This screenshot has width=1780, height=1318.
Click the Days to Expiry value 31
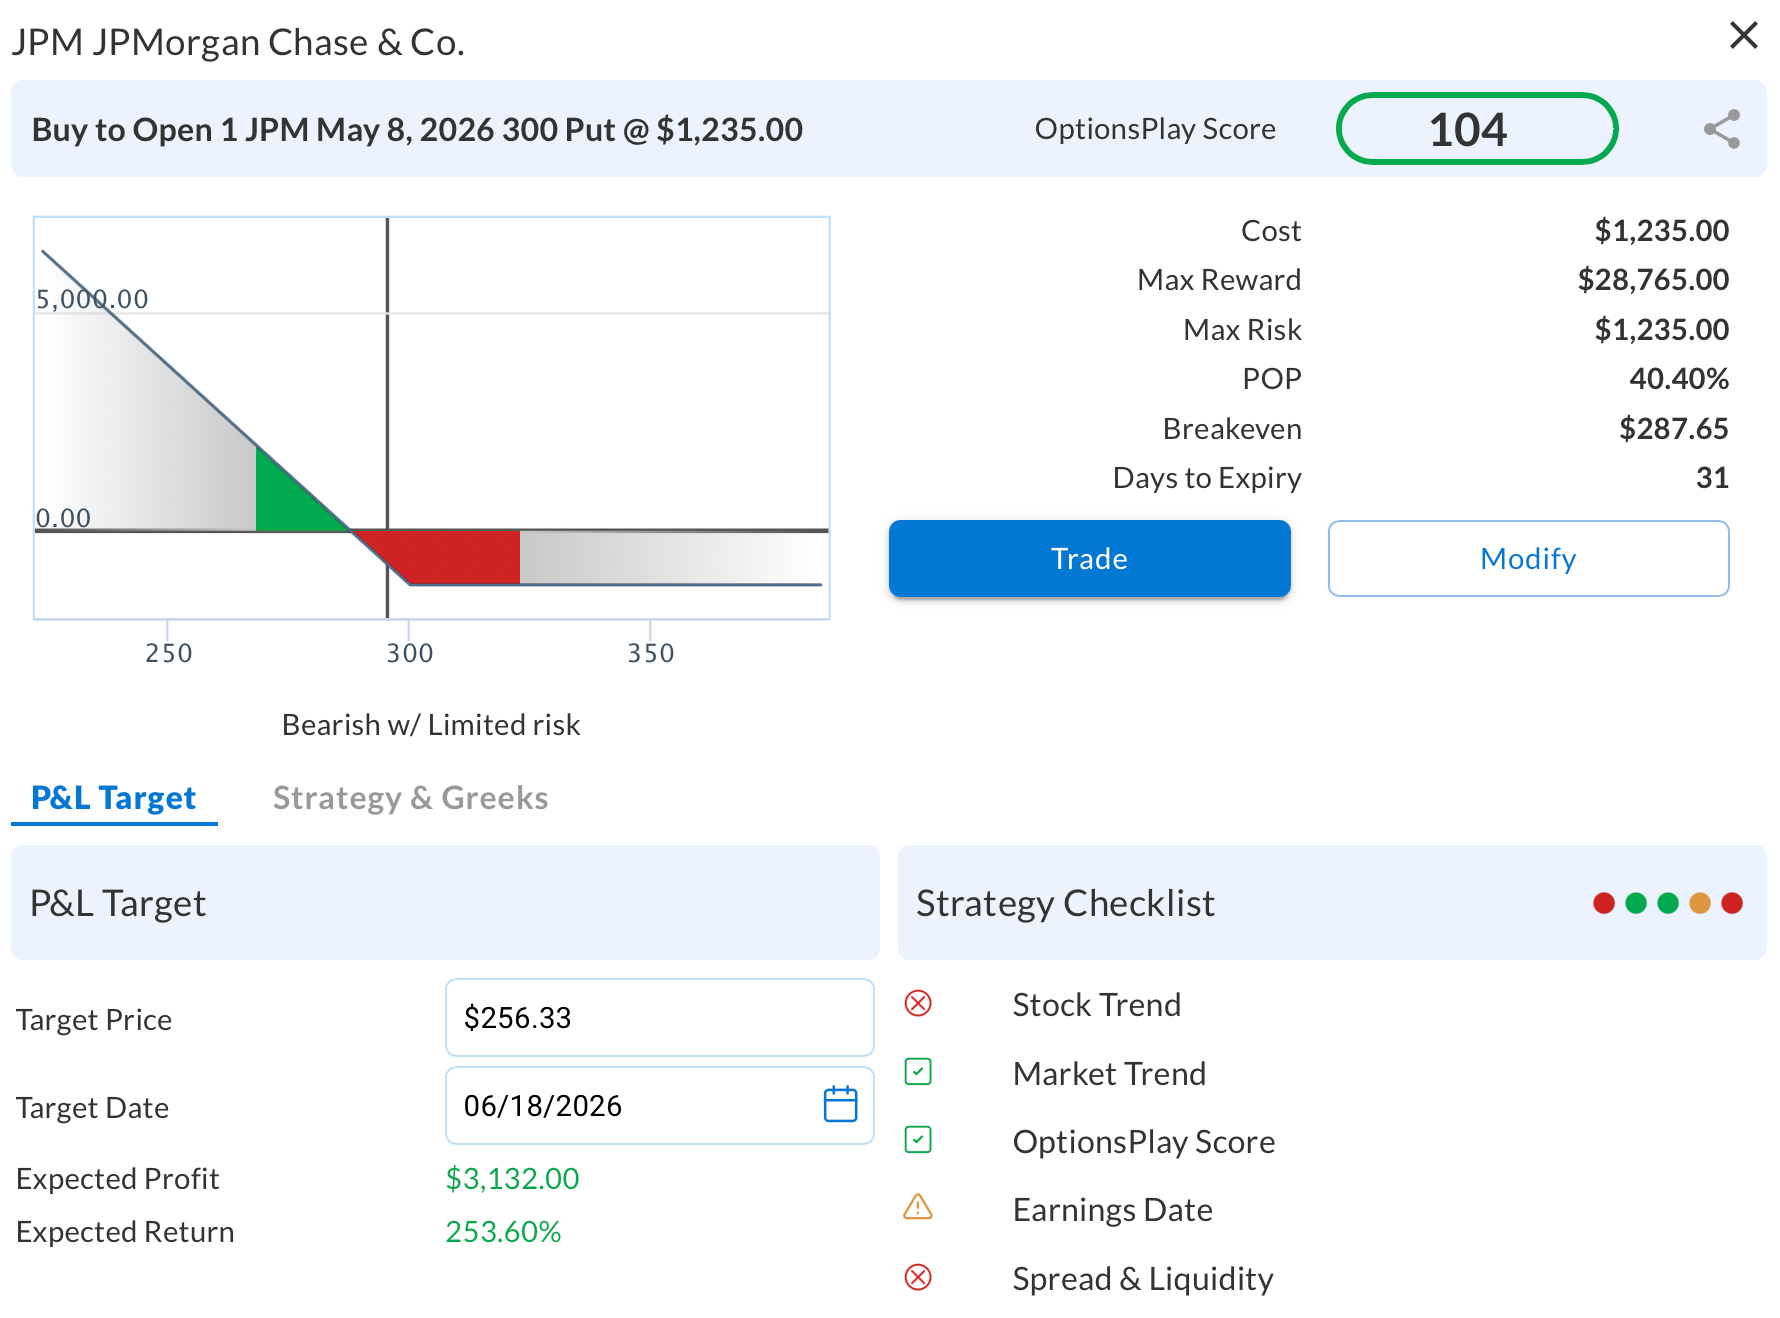[x=1712, y=478]
